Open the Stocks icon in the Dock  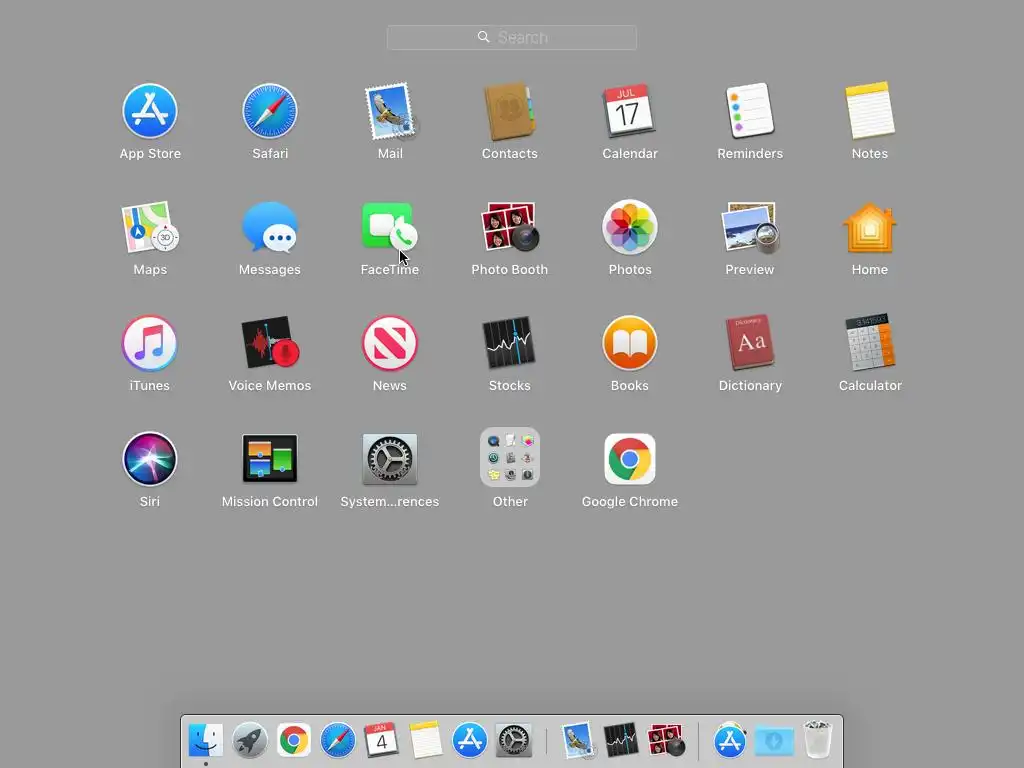[x=620, y=741]
